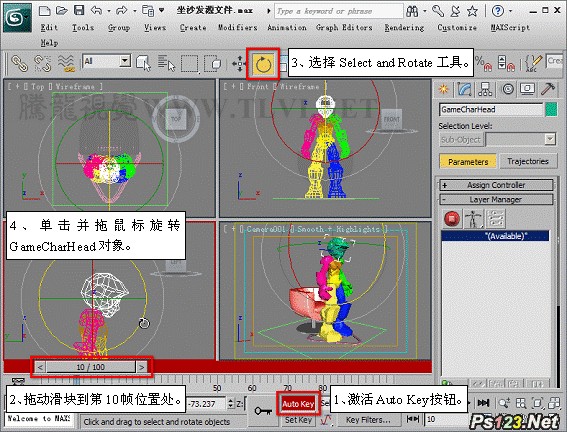Screen dimensions: 567x432
Task: Toggle the Set Key mode button
Action: 298,420
